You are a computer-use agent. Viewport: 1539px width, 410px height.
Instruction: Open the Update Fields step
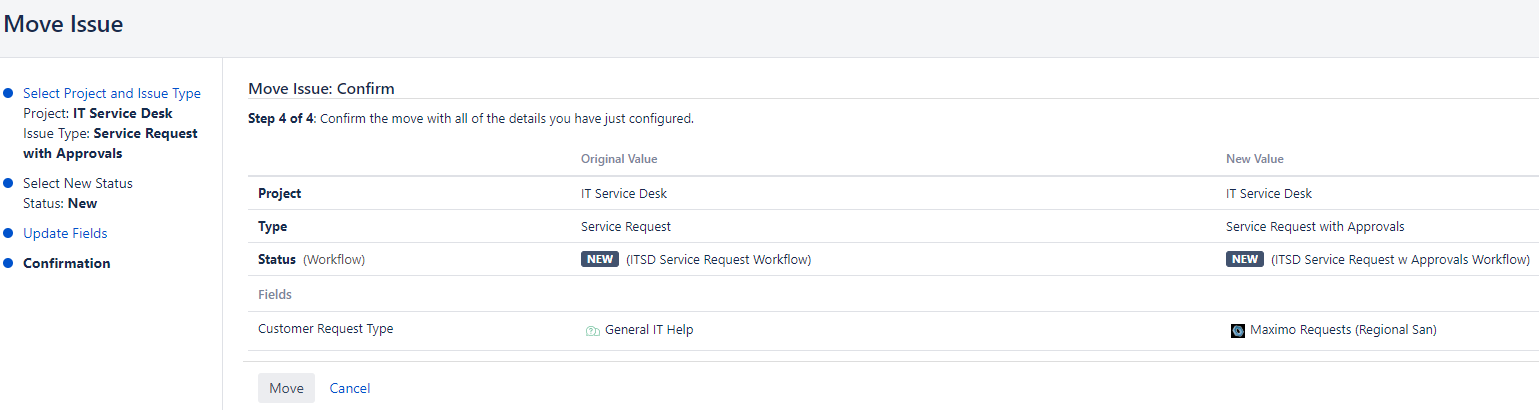65,234
